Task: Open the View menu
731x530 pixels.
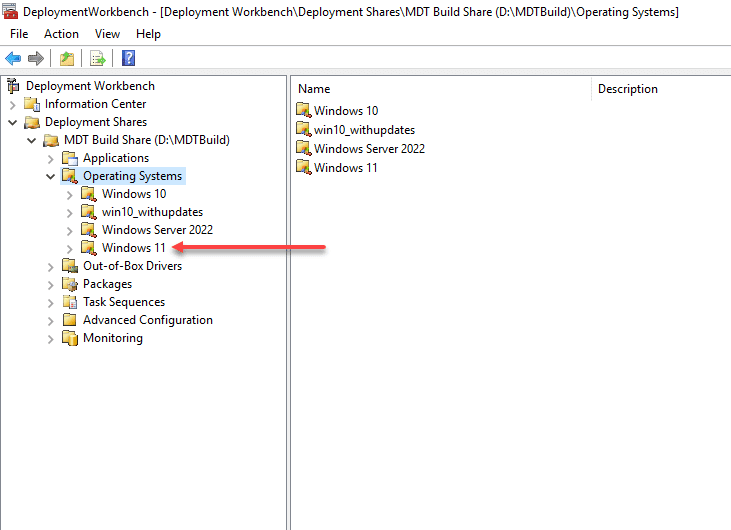Action: pos(107,34)
